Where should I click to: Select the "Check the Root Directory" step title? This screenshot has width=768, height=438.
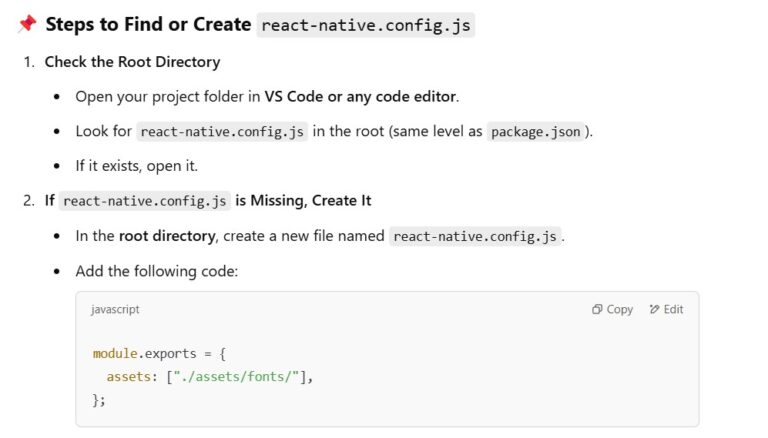131,62
